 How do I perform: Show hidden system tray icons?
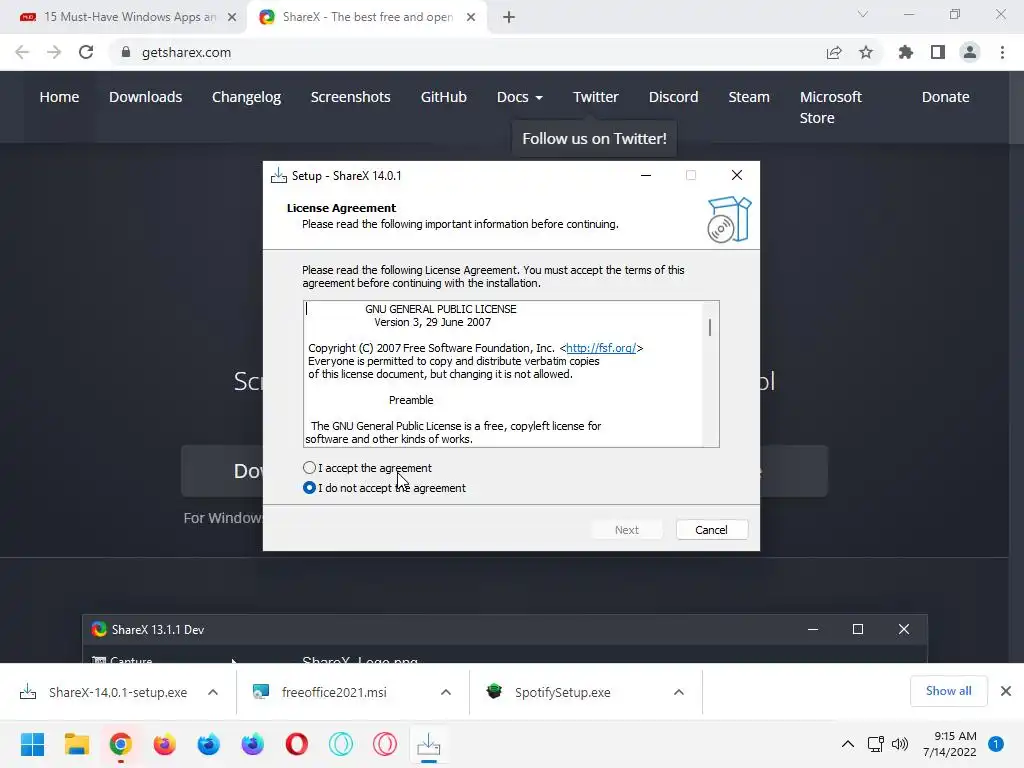click(848, 744)
